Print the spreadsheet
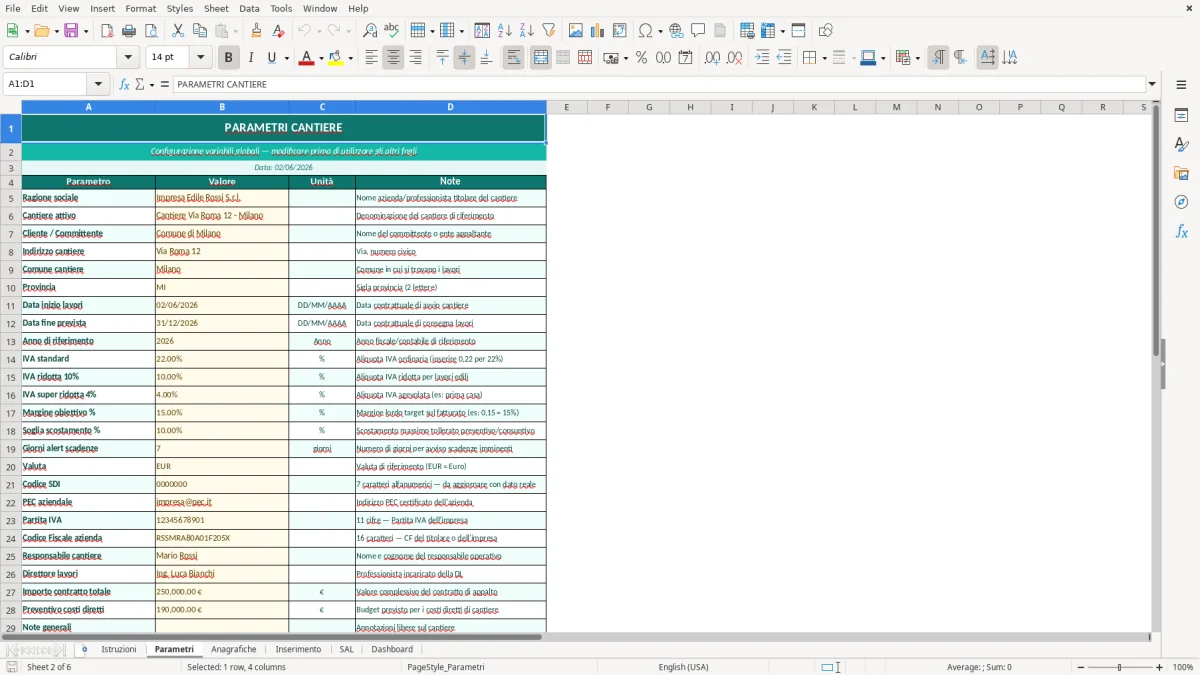This screenshot has width=1200, height=675. click(129, 31)
